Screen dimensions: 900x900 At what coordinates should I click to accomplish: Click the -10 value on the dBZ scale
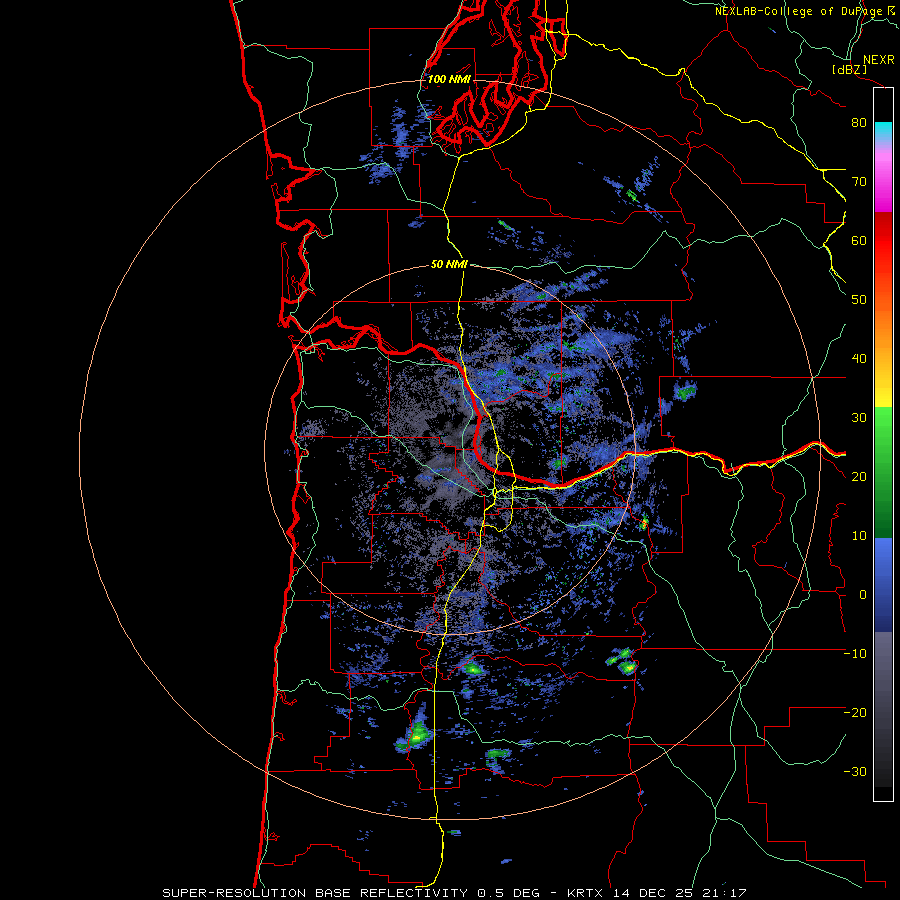coord(855,654)
